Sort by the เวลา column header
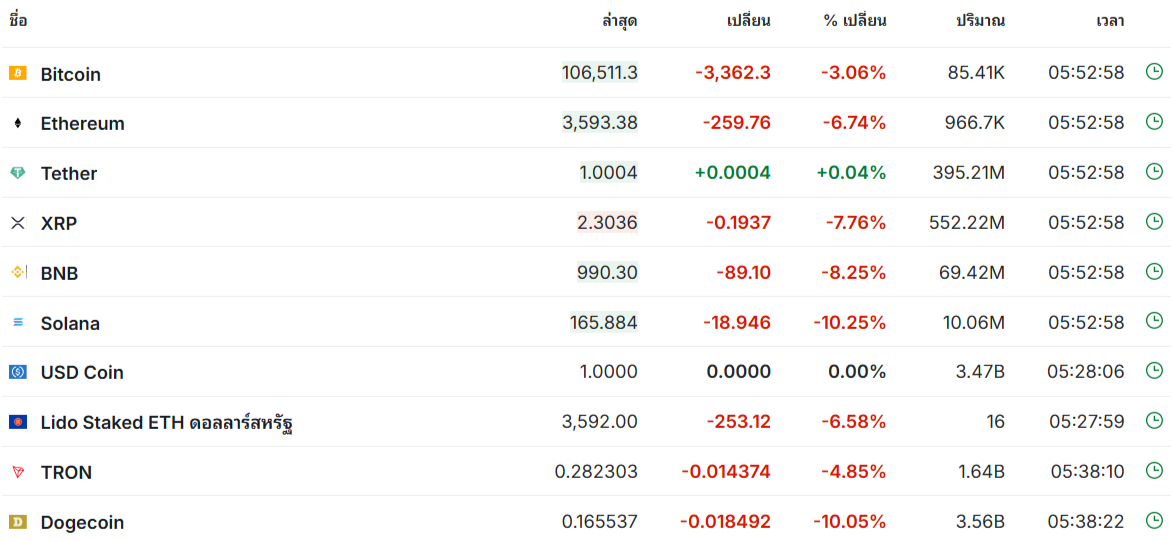Screen dimensions: 1173x541 pos(1109,20)
